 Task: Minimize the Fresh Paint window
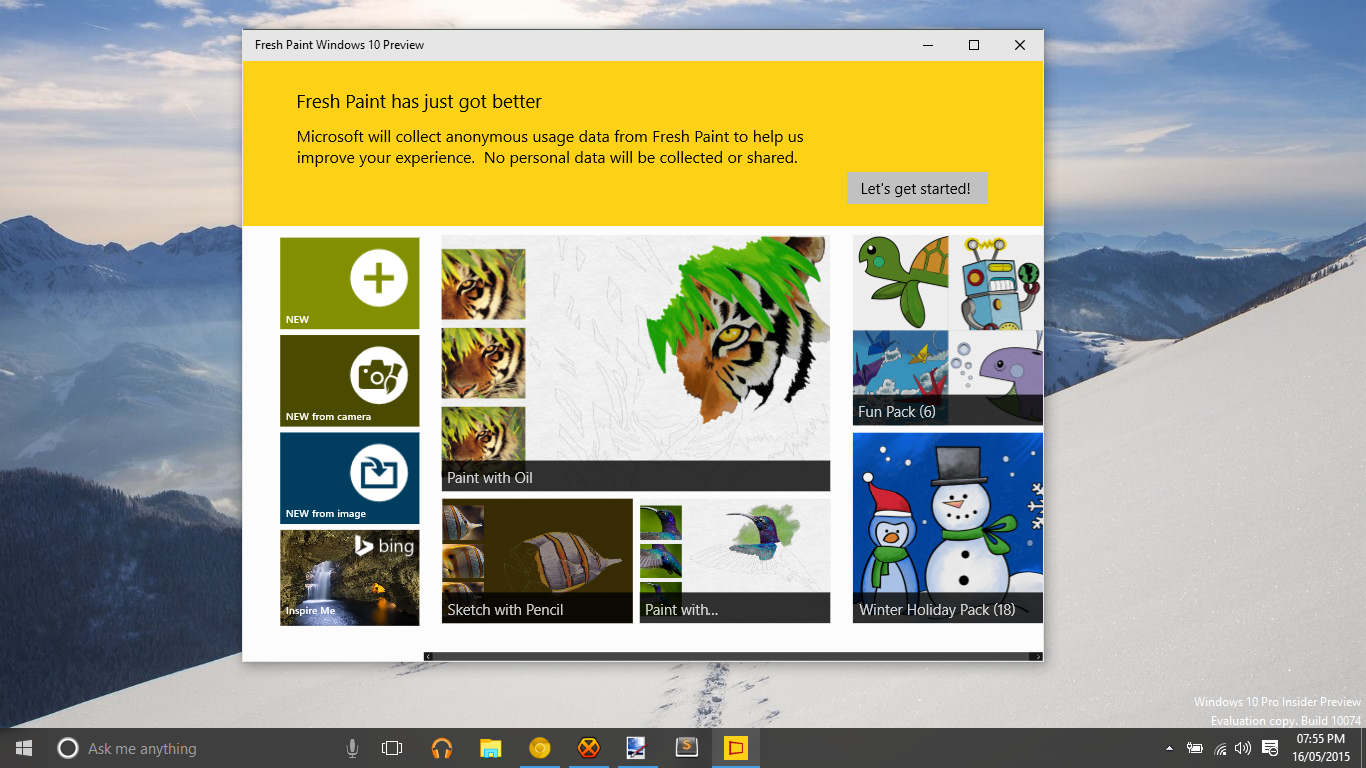tap(928, 45)
